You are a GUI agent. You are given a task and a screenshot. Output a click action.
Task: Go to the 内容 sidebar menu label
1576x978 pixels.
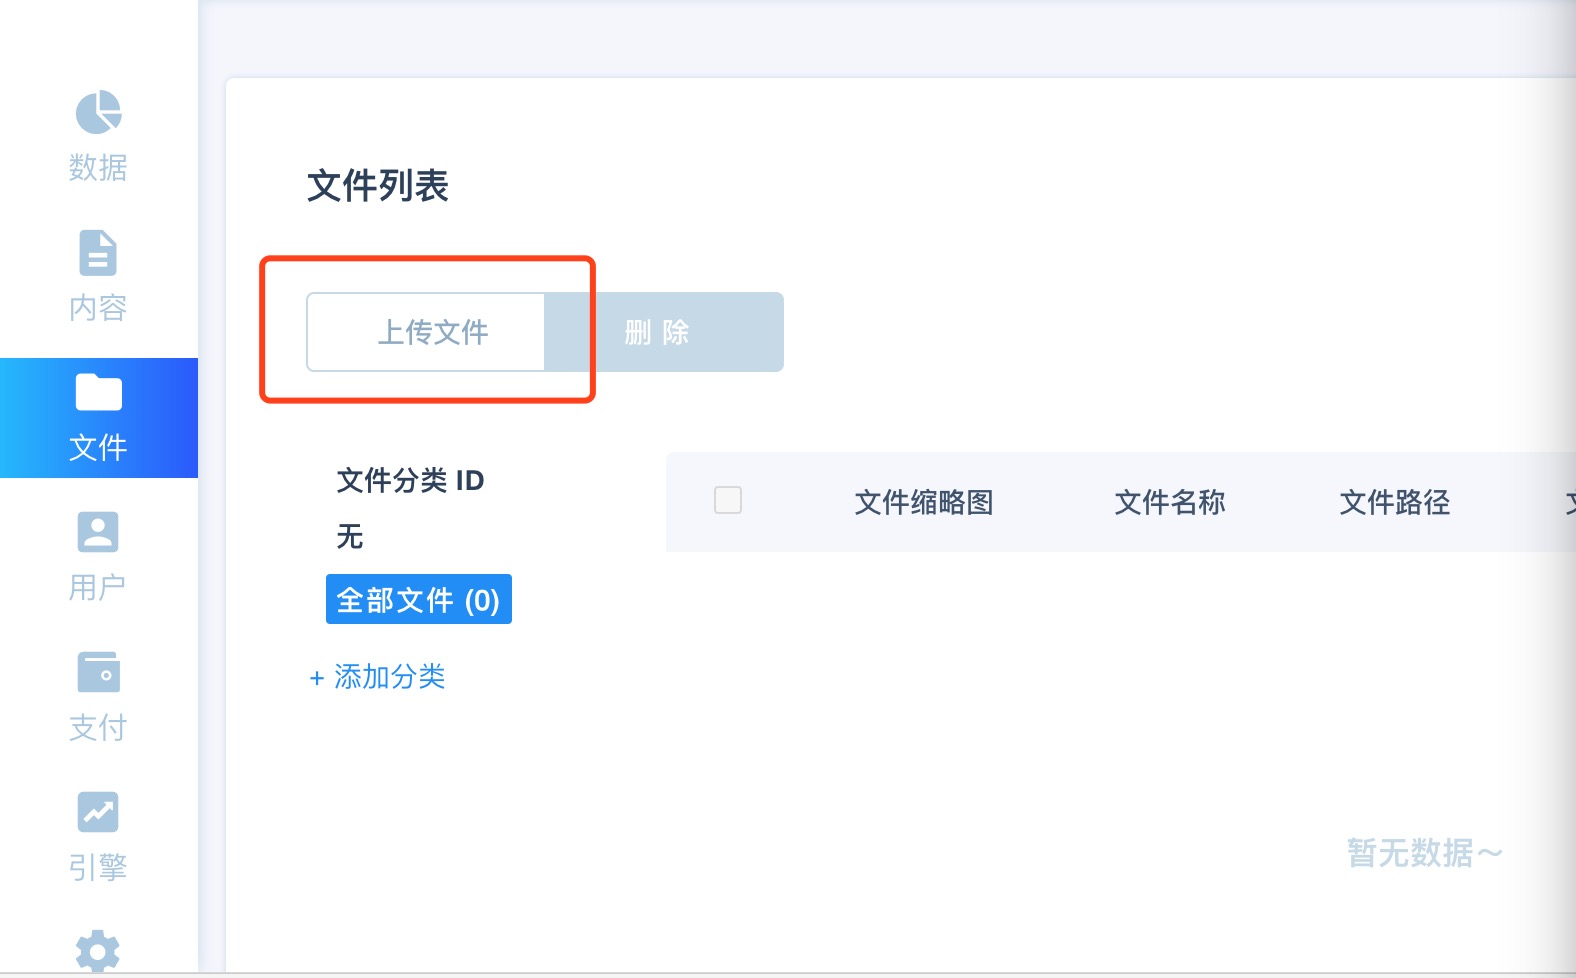[x=98, y=307]
